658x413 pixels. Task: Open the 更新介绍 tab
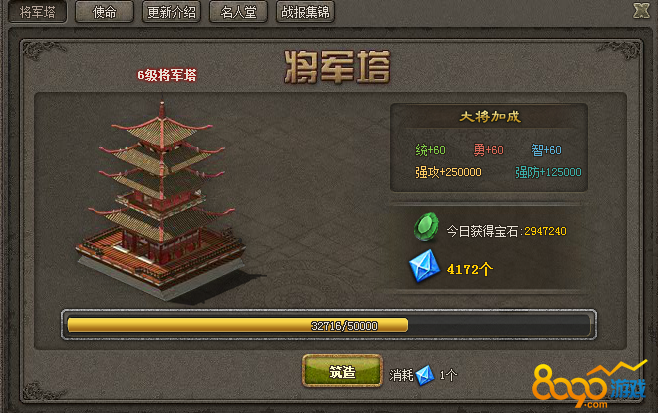point(171,12)
